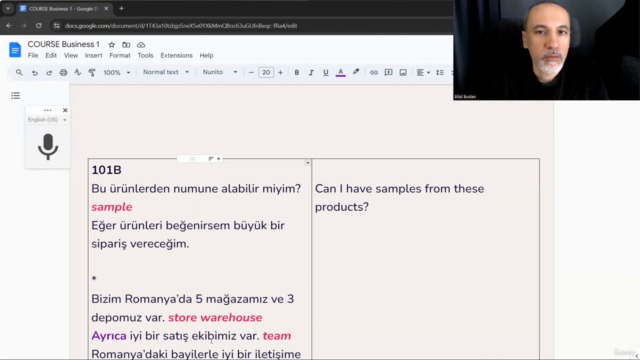Screen dimensions: 640x360
Task: Click the Google Docs home icon
Action: pos(15,50)
